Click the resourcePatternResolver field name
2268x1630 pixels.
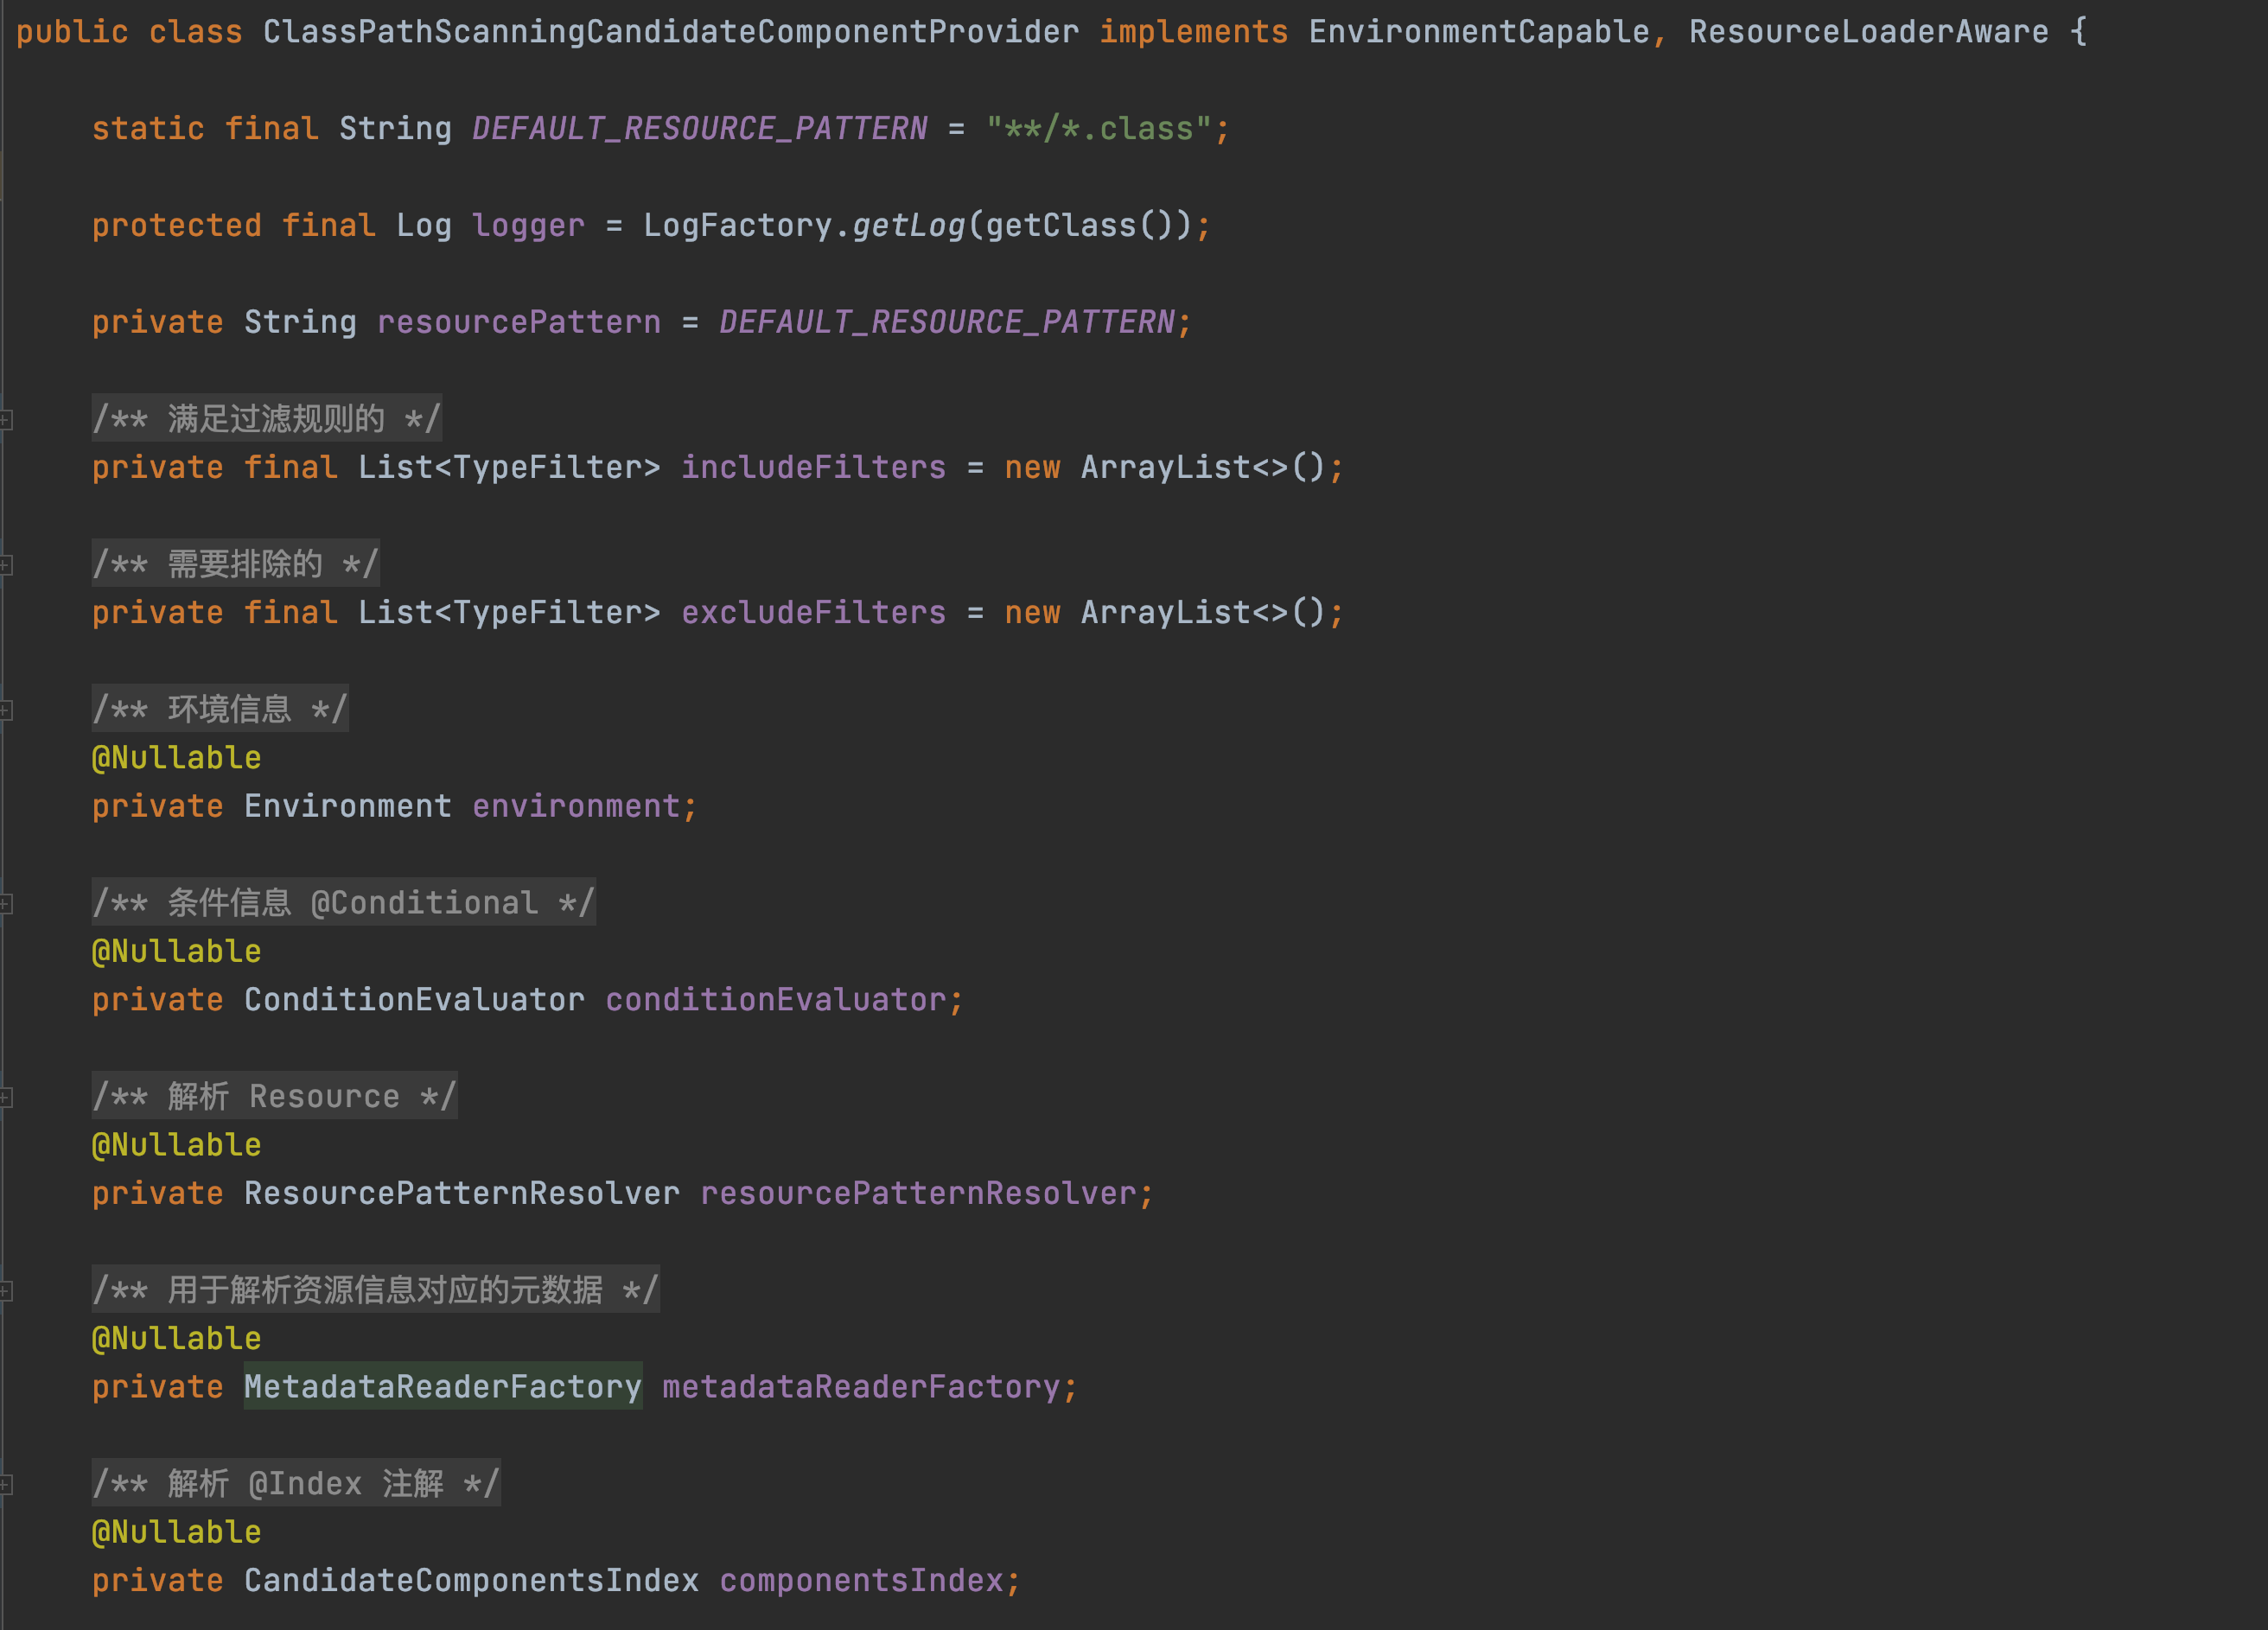click(x=918, y=1193)
